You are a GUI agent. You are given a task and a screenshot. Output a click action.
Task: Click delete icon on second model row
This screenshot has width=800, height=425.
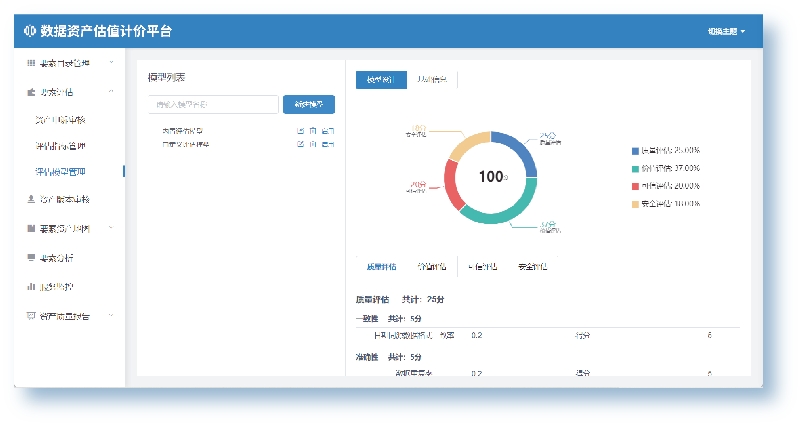click(x=329, y=145)
